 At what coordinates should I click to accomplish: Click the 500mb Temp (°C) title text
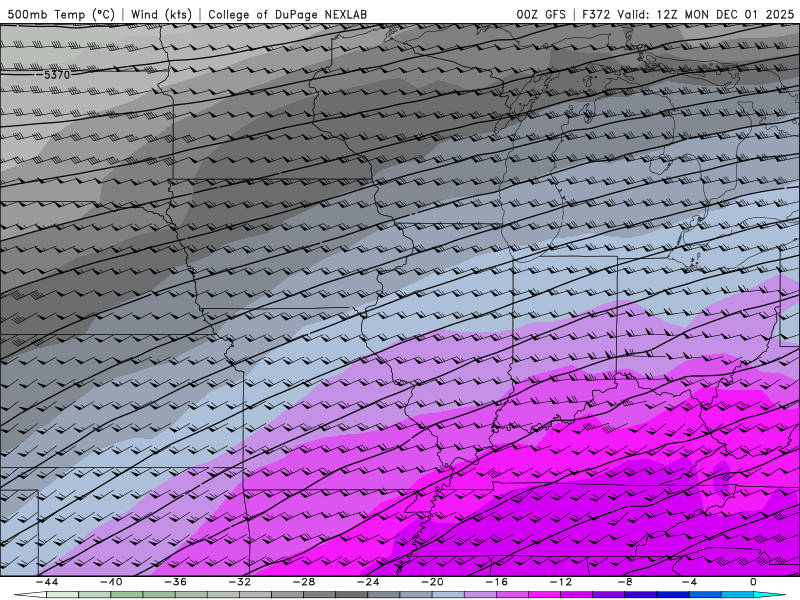(61, 14)
